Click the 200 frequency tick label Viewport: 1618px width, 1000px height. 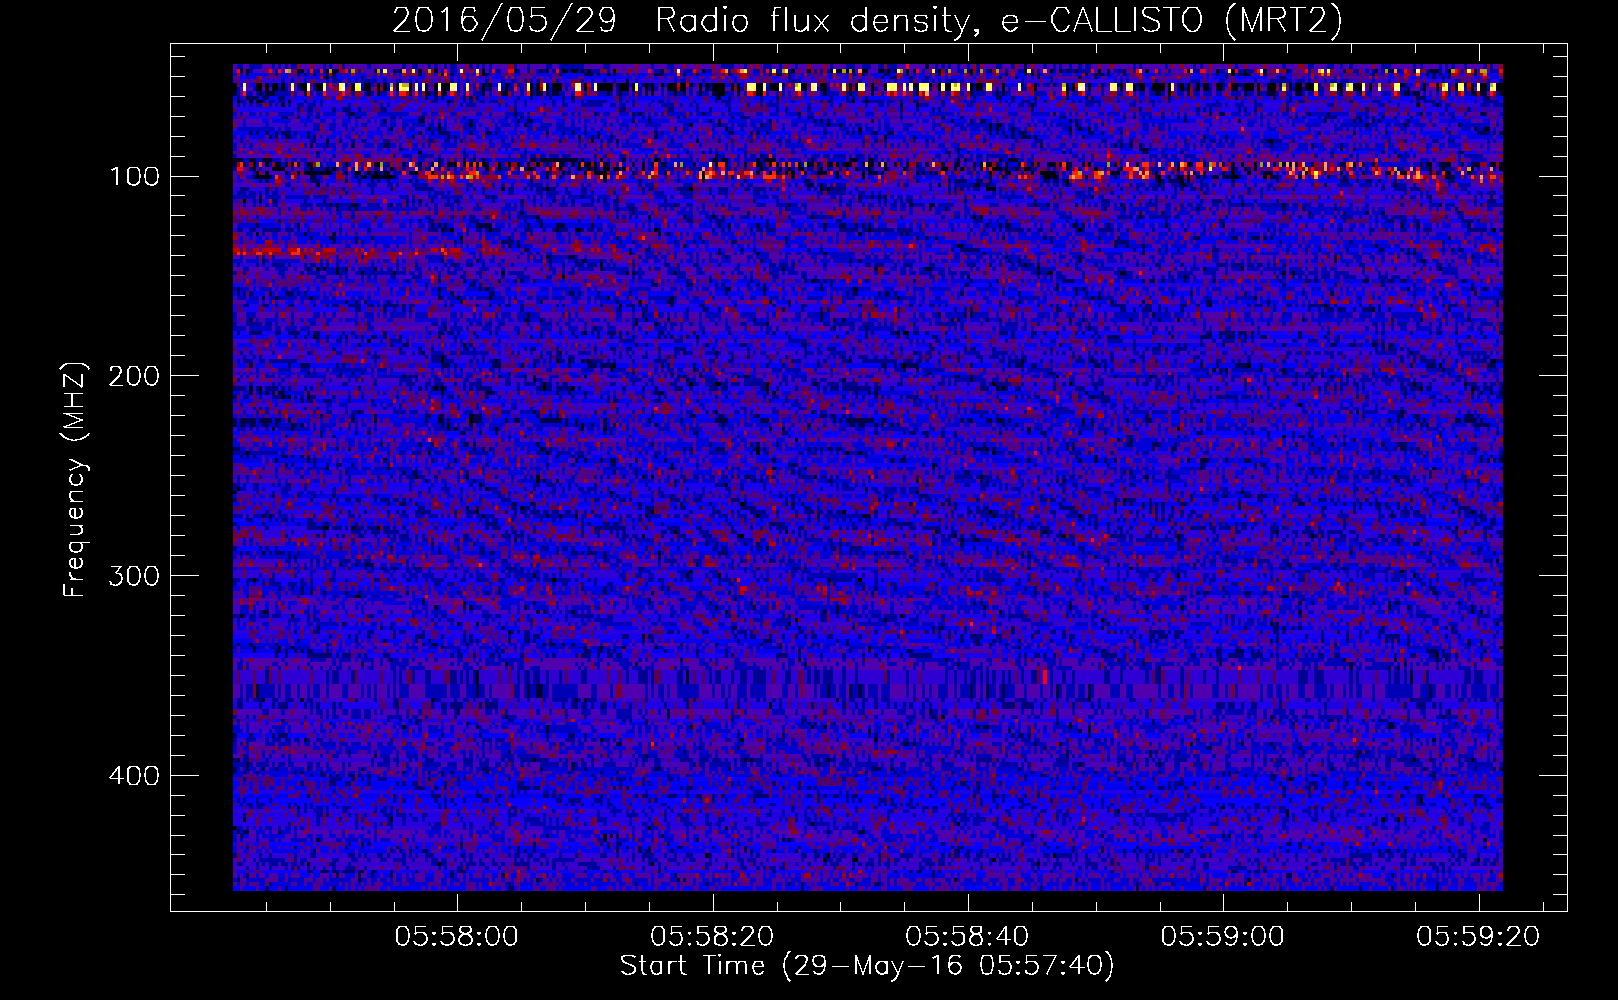pos(134,376)
